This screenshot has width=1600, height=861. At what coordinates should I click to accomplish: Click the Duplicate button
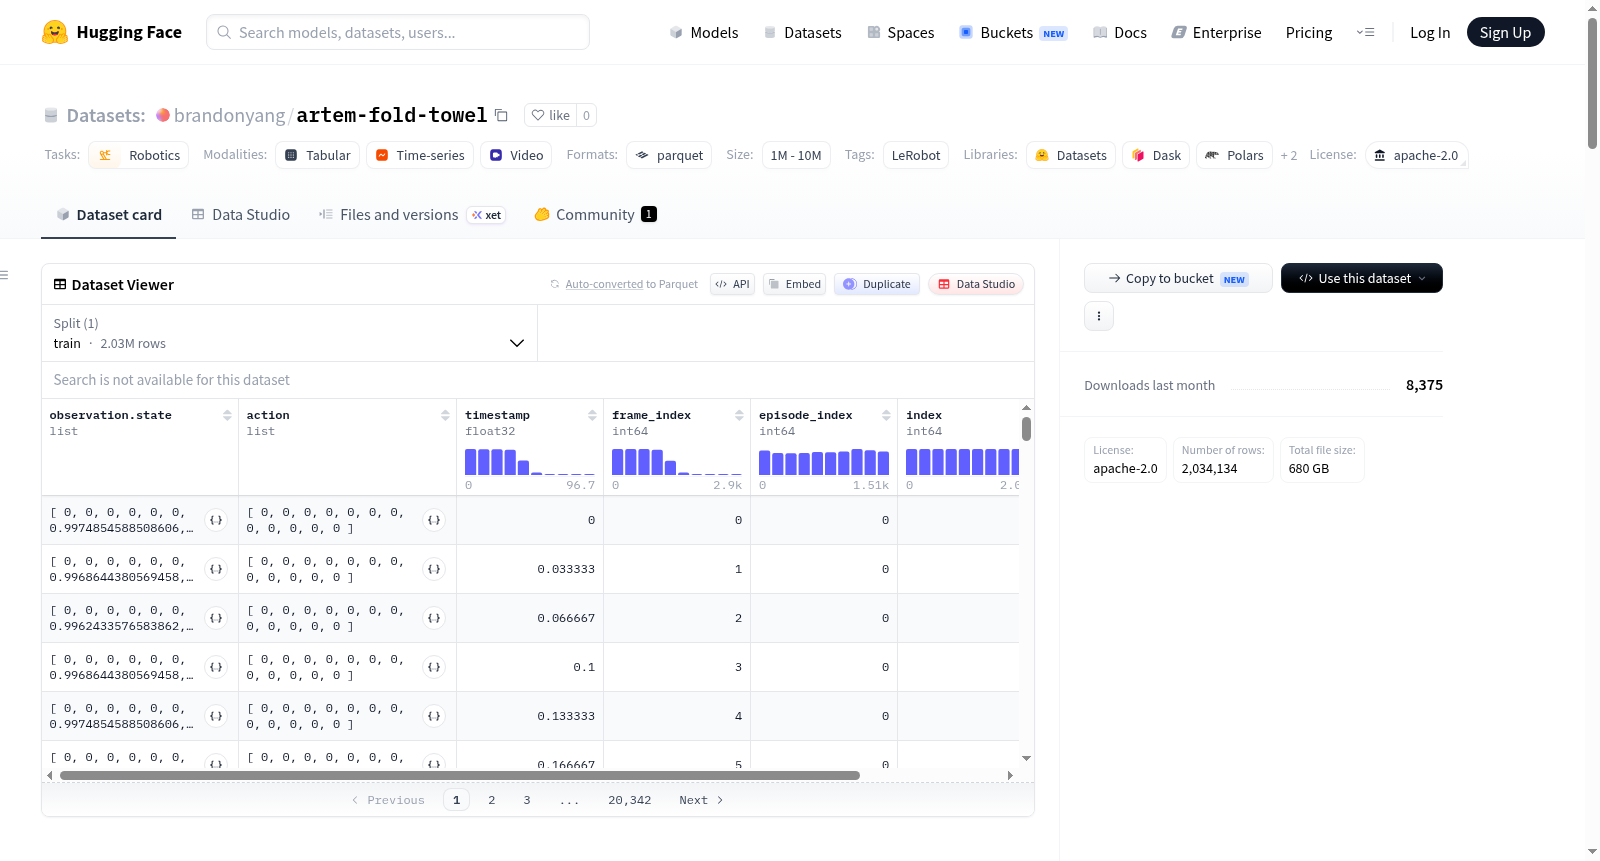[877, 284]
